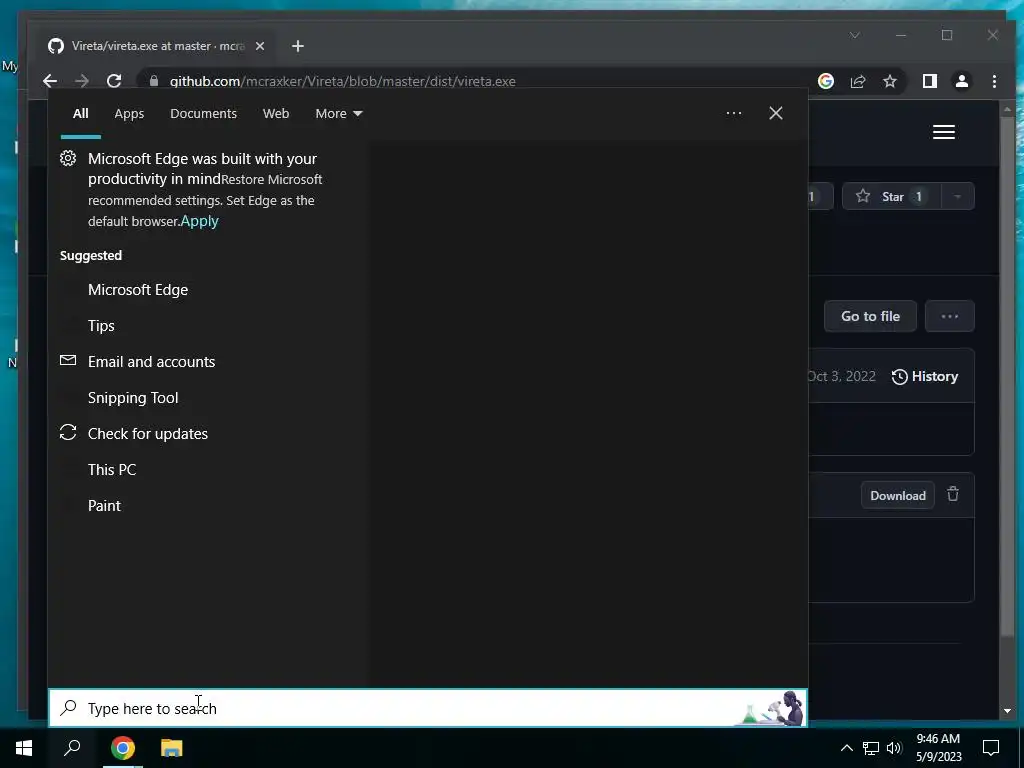Apply recommended Edge settings link

point(199,221)
